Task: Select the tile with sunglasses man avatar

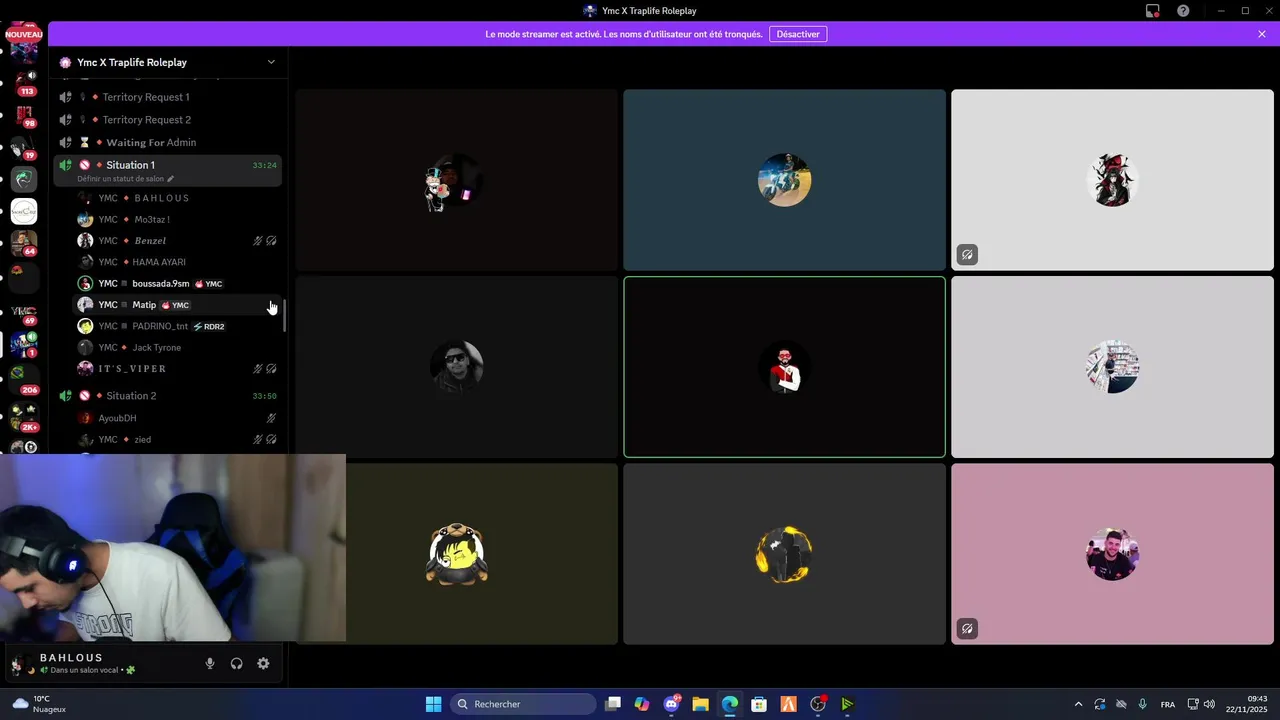Action: point(457,367)
